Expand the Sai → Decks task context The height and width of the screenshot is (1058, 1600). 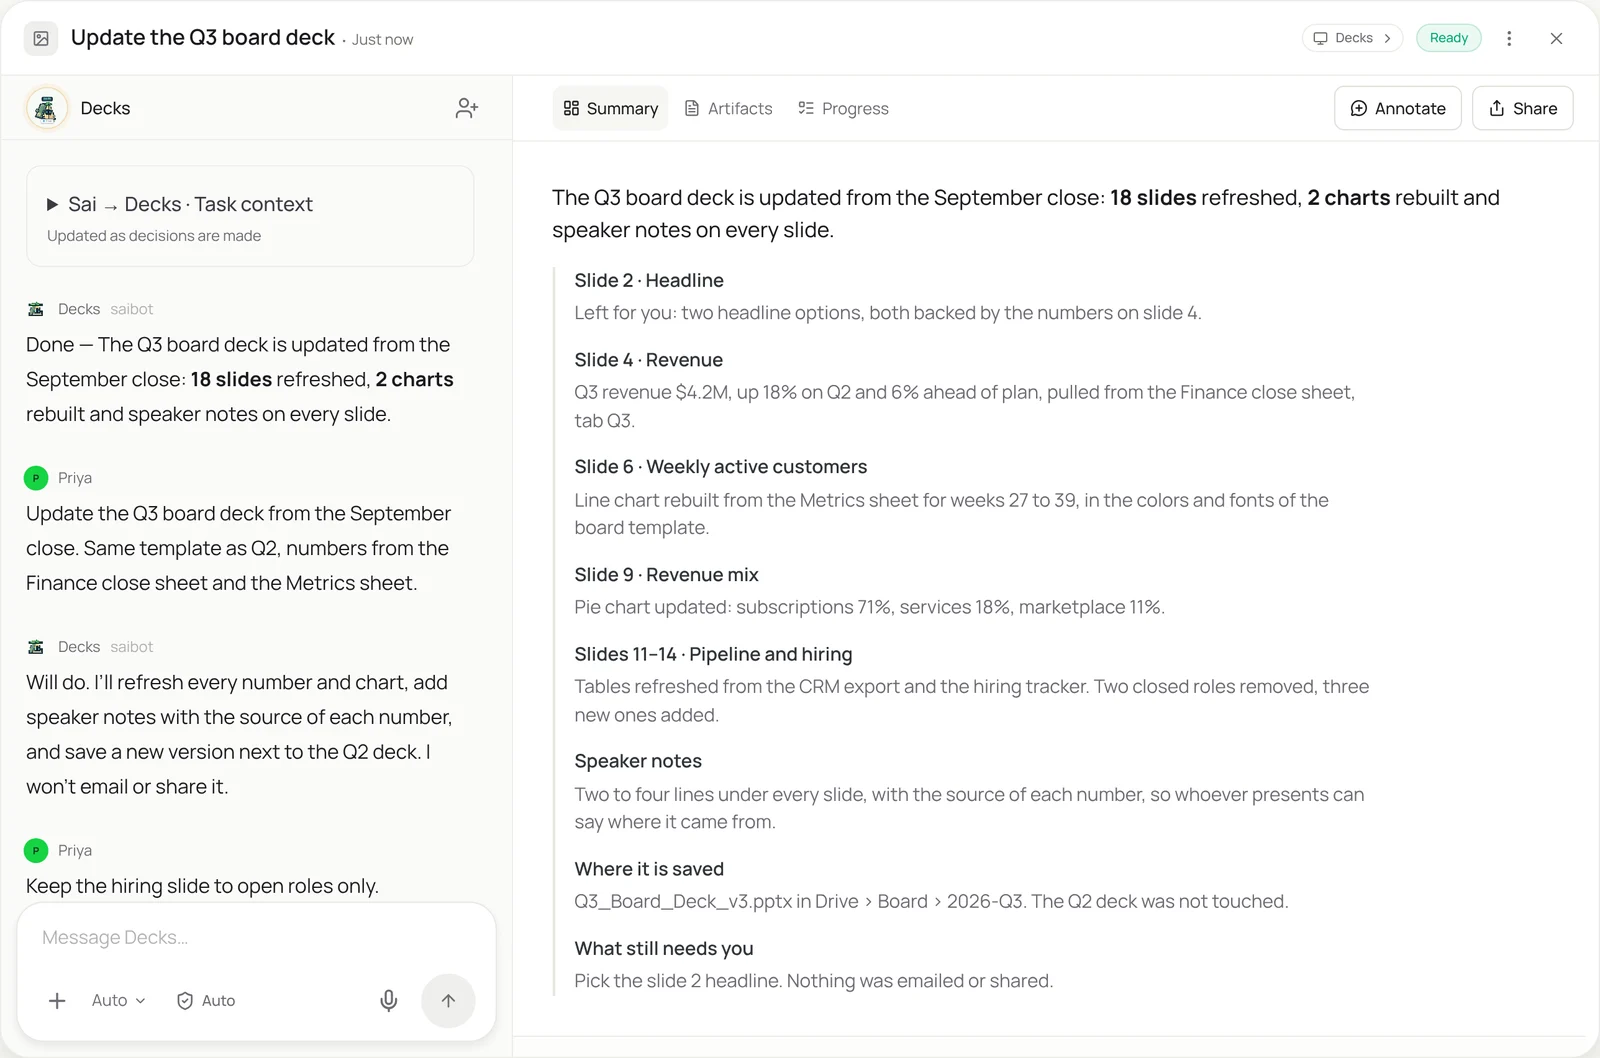[250, 216]
